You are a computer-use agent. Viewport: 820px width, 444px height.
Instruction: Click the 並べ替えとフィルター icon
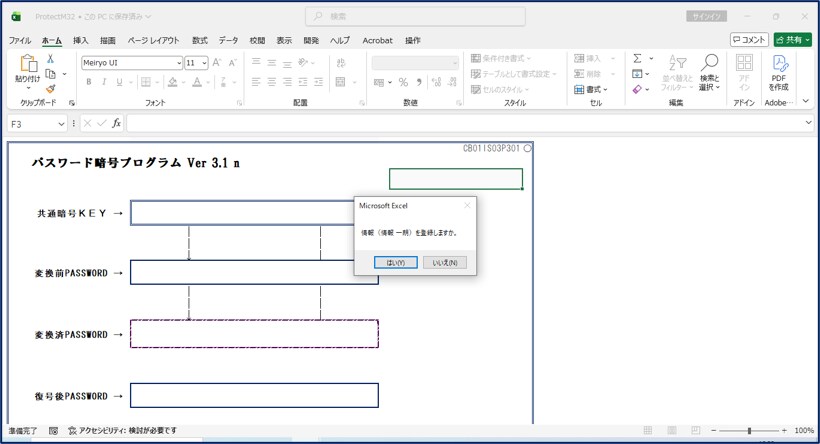pos(677,72)
